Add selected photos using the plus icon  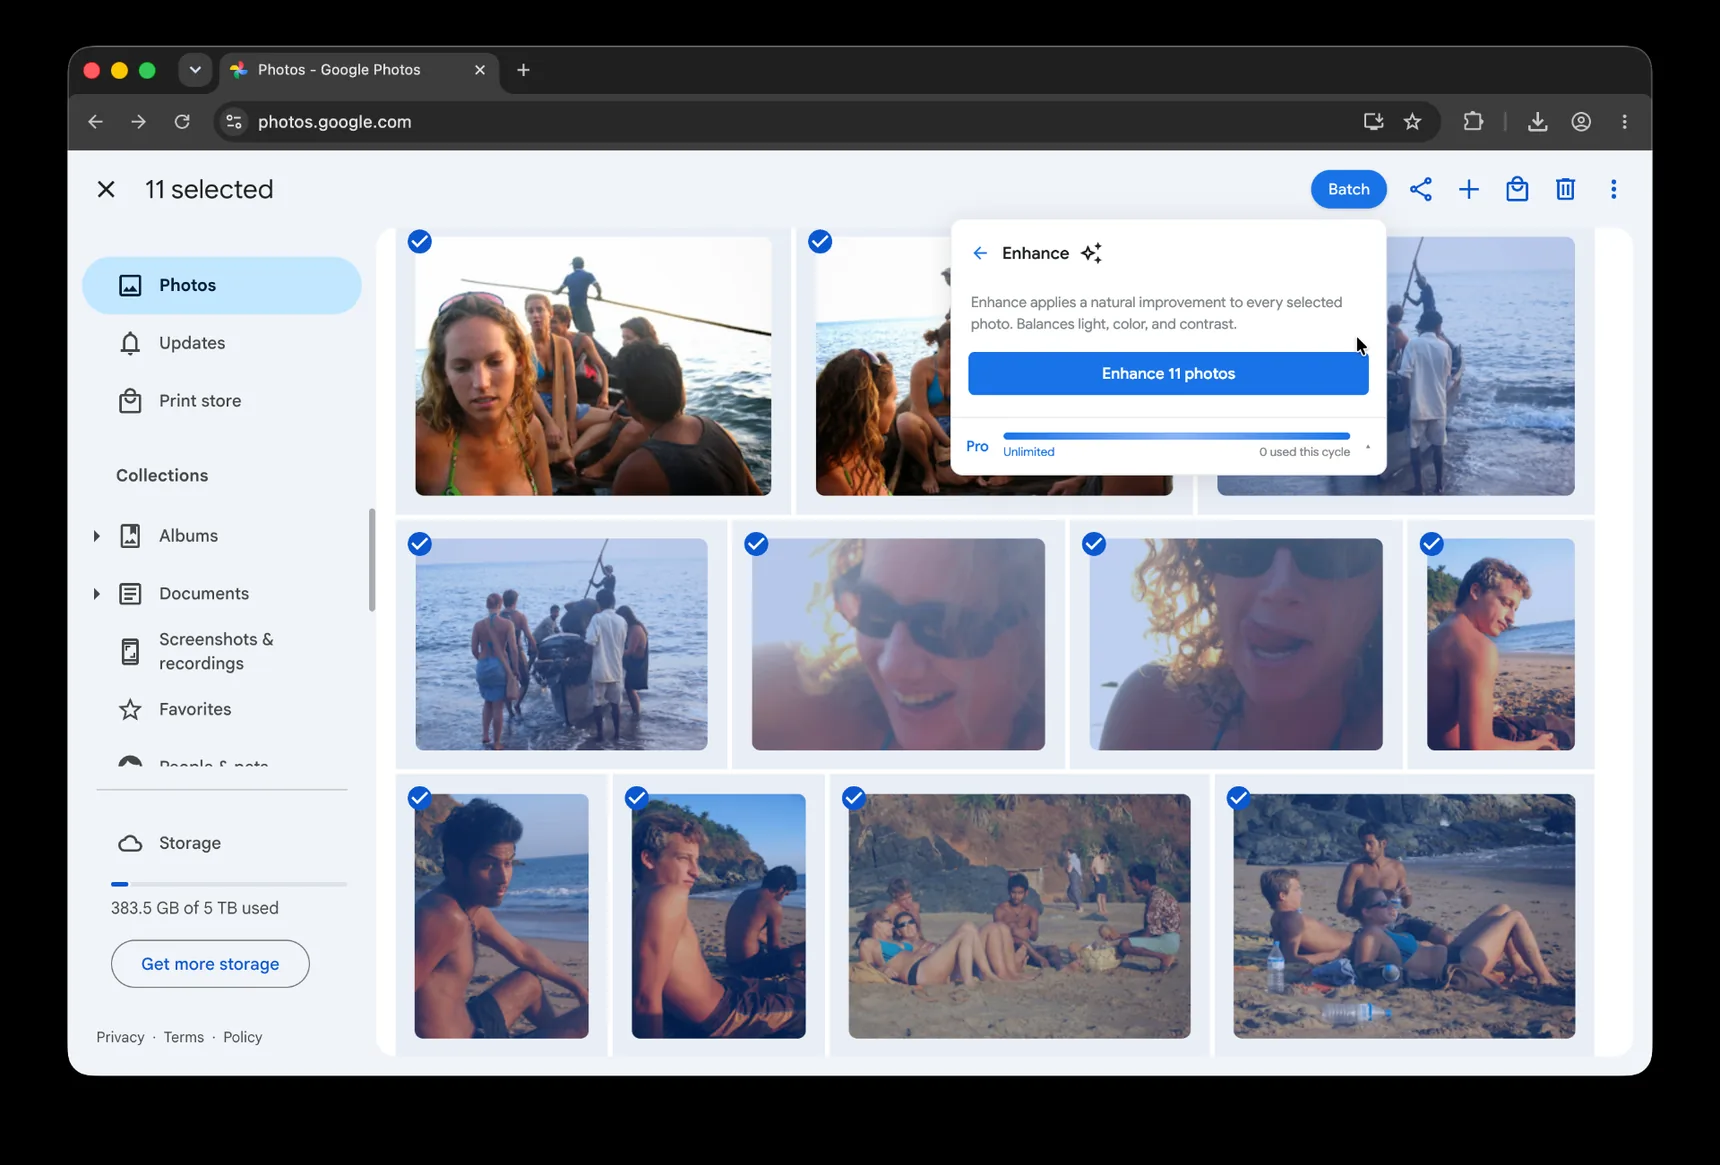tap(1468, 189)
